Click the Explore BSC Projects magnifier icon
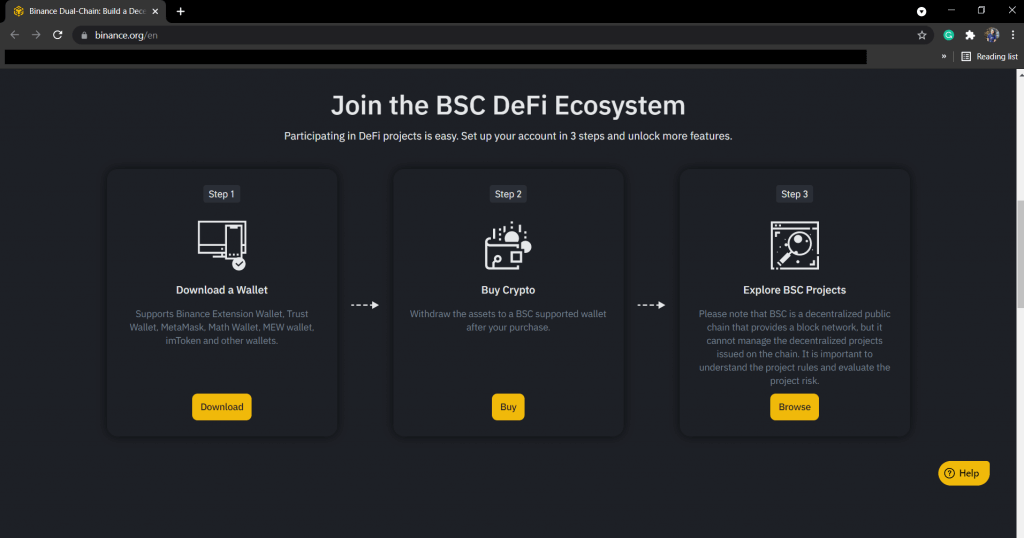Viewport: 1024px width, 538px height. coord(795,245)
